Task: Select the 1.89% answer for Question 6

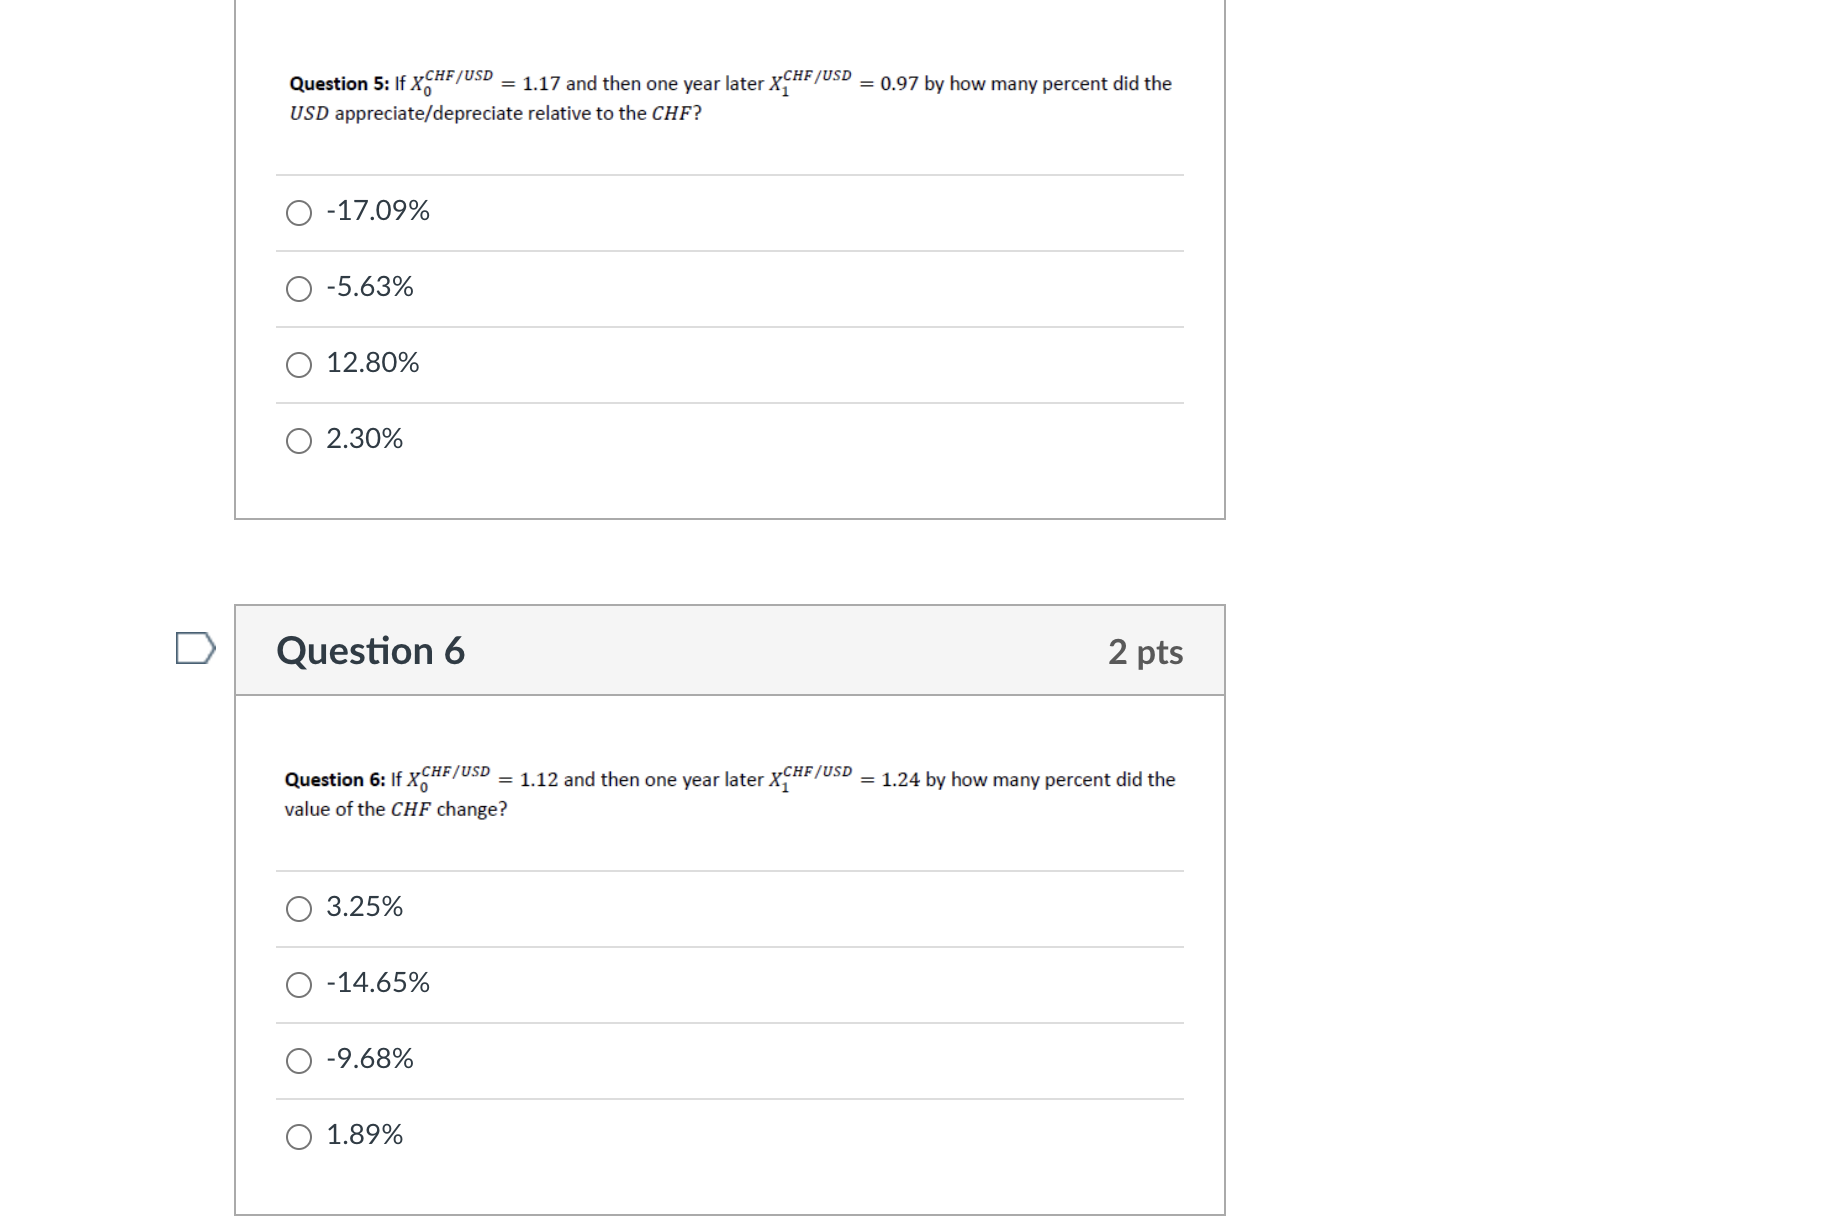Action: 298,1136
